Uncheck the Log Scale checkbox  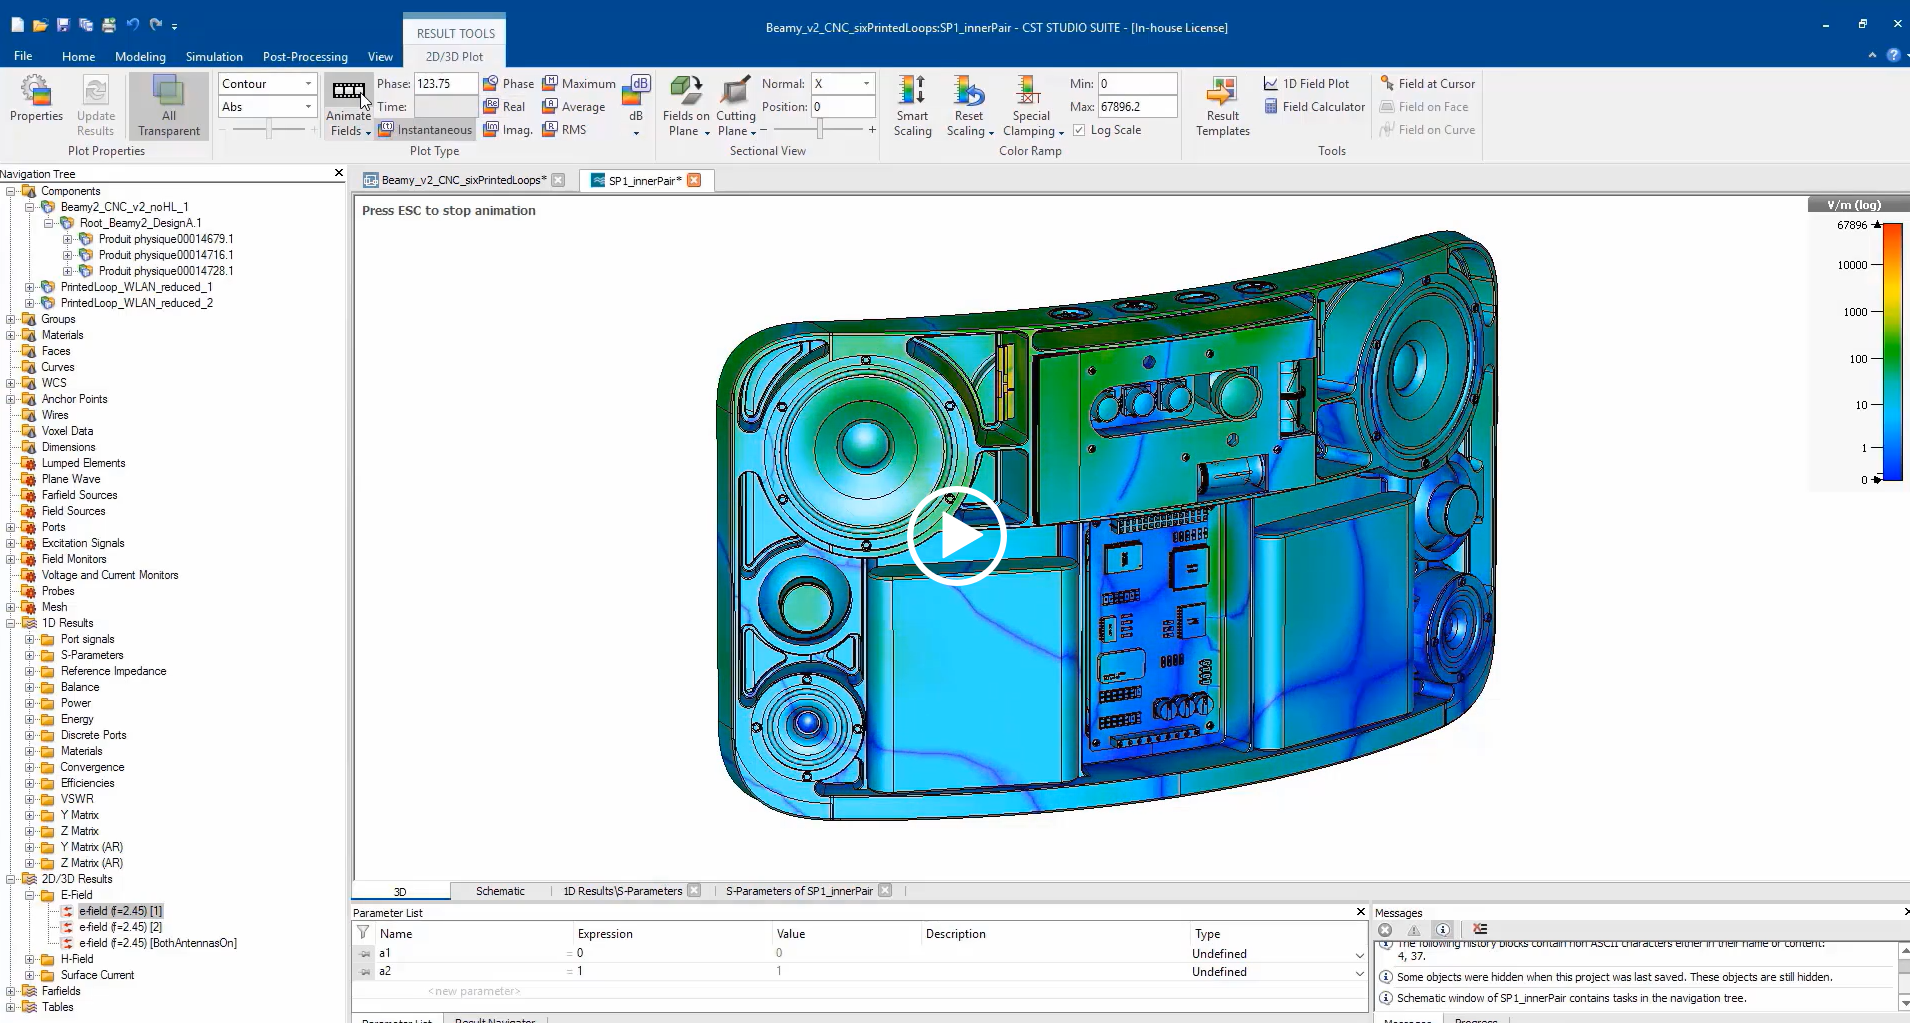pos(1079,130)
